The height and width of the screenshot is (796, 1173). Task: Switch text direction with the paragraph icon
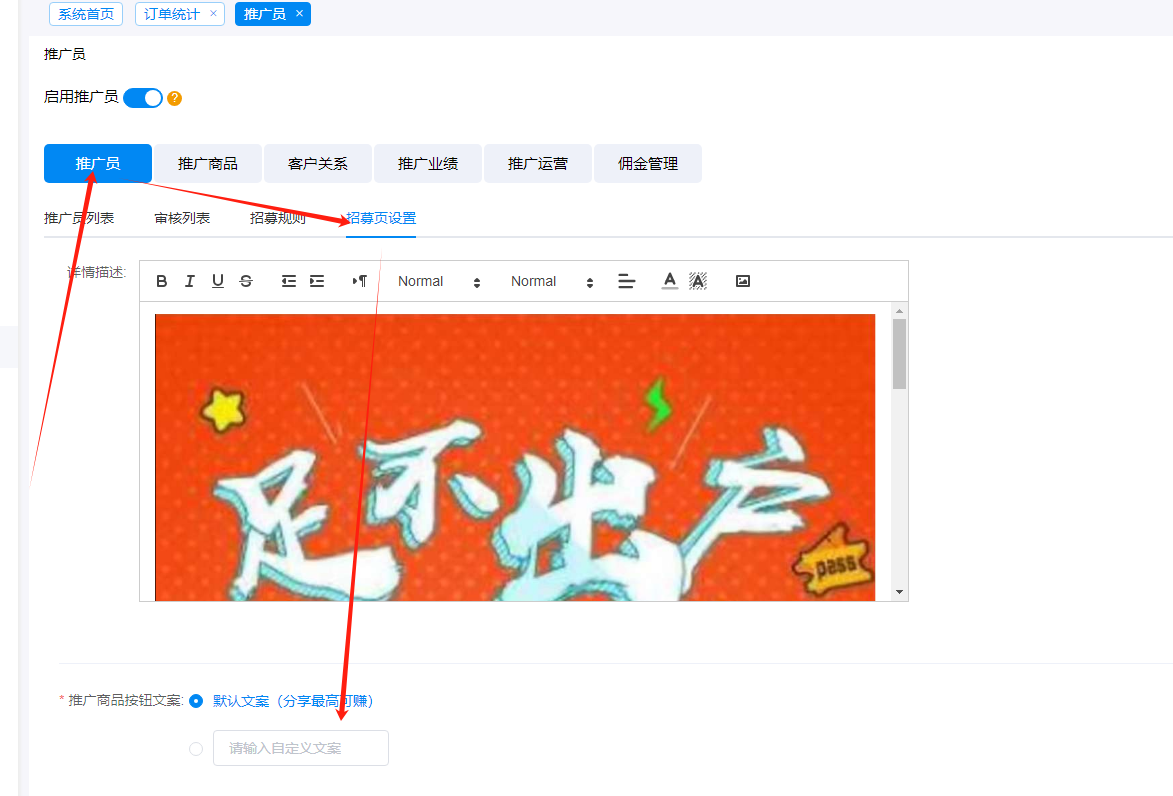(360, 281)
